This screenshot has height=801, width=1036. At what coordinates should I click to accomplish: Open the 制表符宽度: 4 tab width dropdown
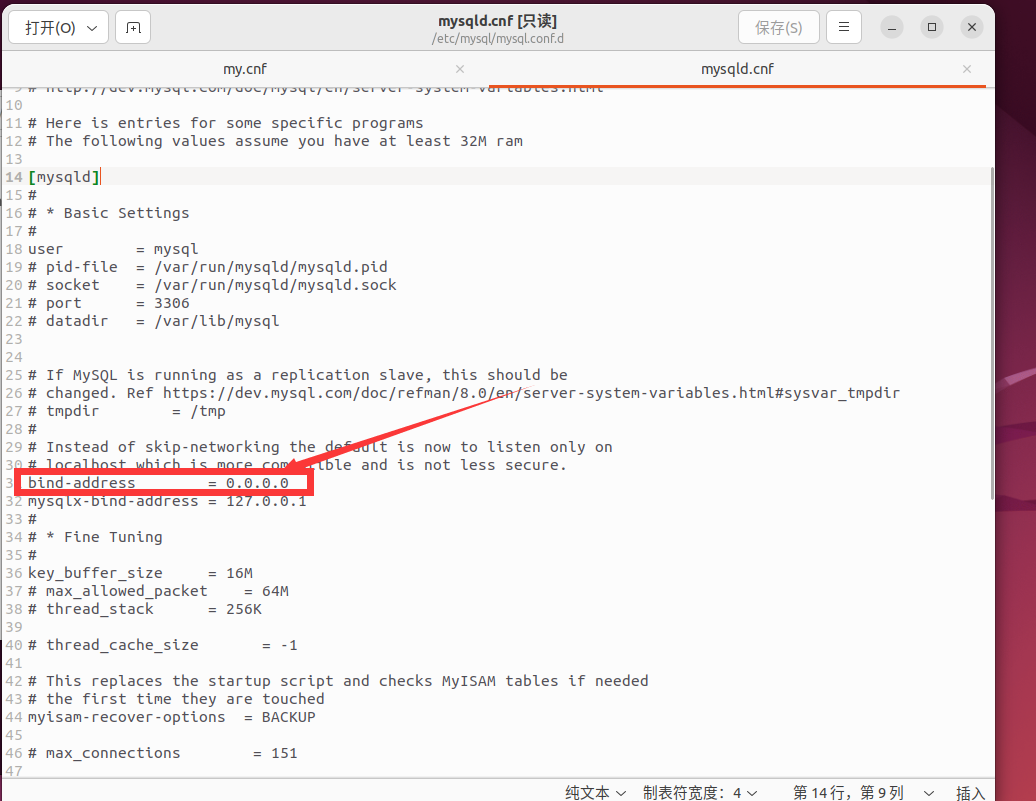click(700, 792)
